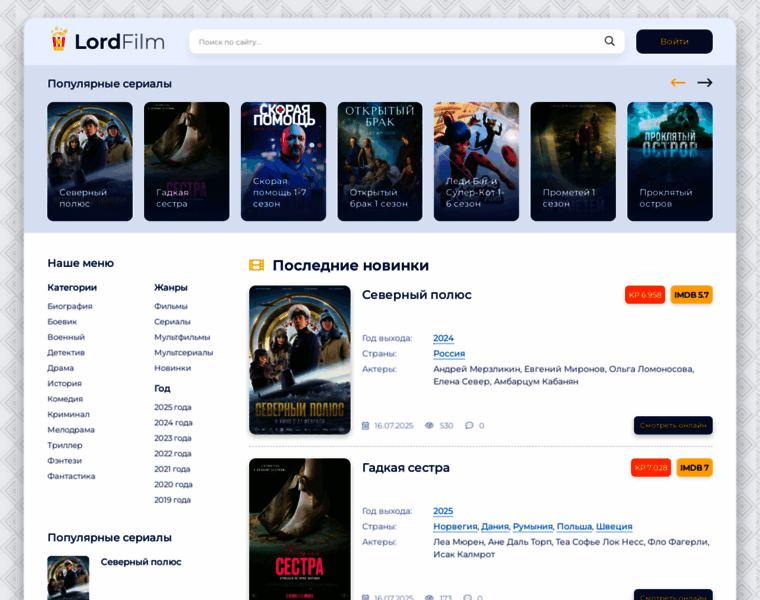The width and height of the screenshot is (760, 600).
Task: Open Скорая помощь 1-7 сезон card
Action: pyautogui.click(x=283, y=161)
